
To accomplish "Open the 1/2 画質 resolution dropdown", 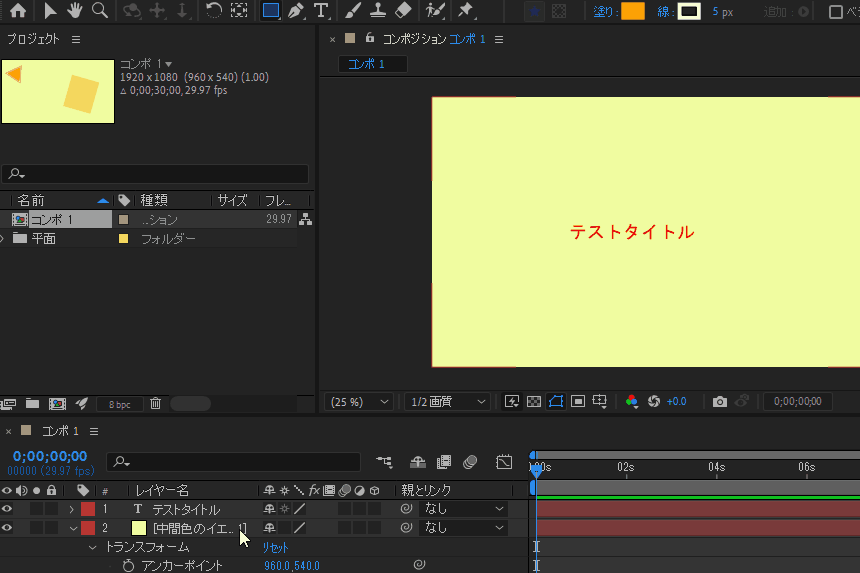I will click(447, 402).
